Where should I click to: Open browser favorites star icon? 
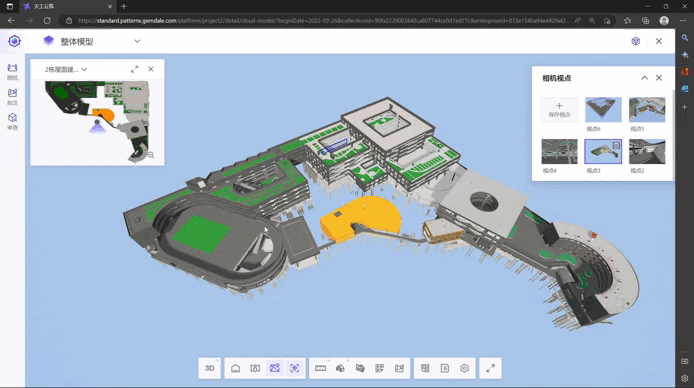[627, 20]
